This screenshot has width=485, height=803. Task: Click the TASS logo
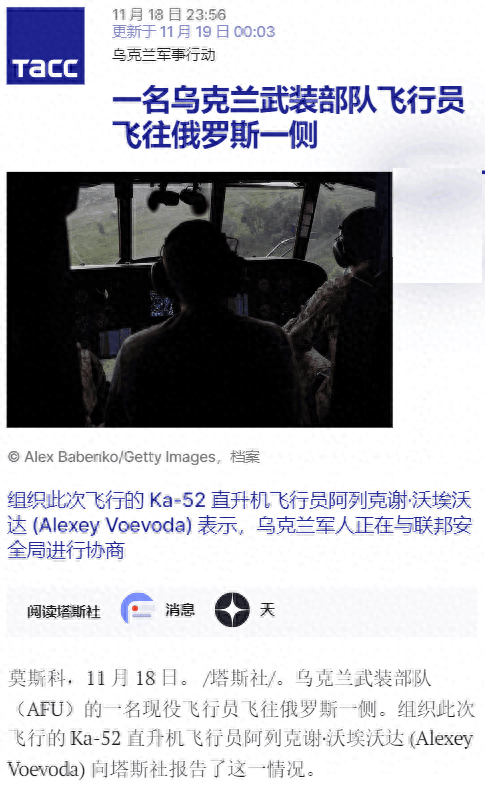click(46, 46)
